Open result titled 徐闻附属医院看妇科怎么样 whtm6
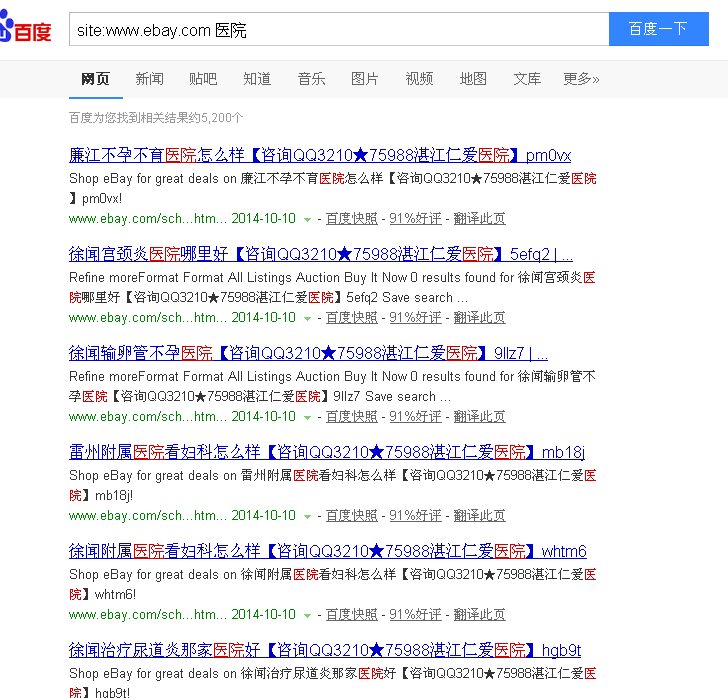 328,551
